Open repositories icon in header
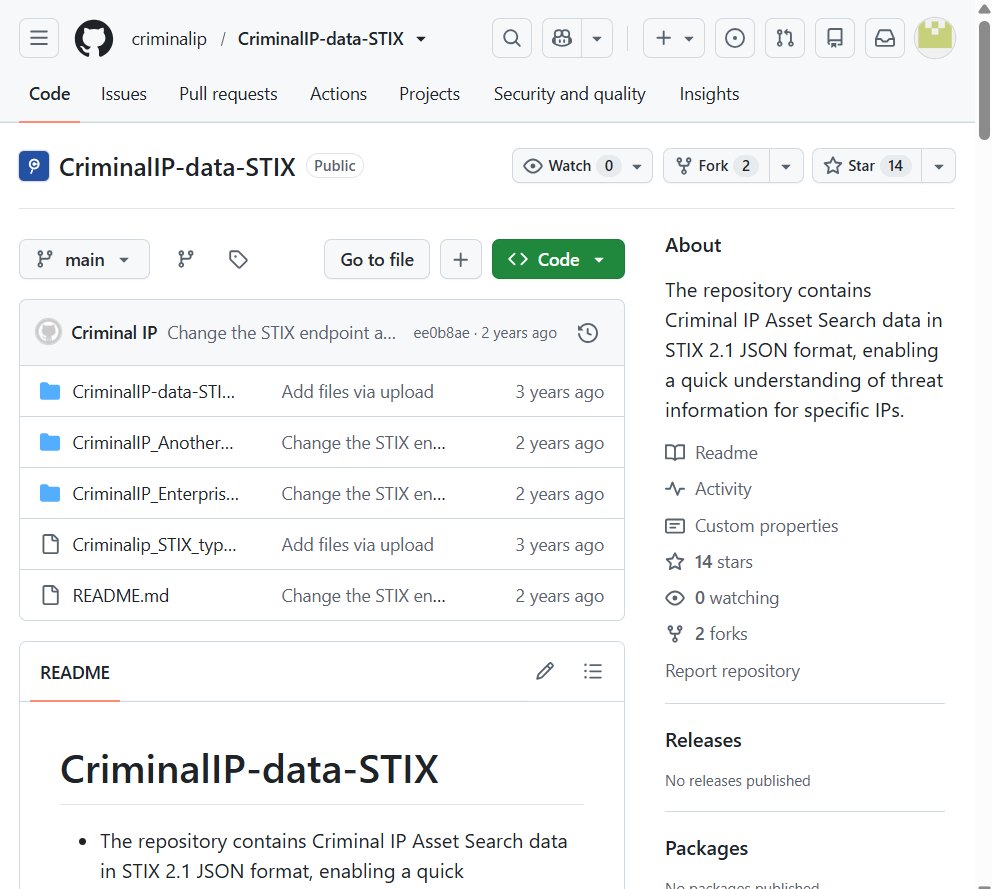This screenshot has width=992, height=889. [834, 38]
